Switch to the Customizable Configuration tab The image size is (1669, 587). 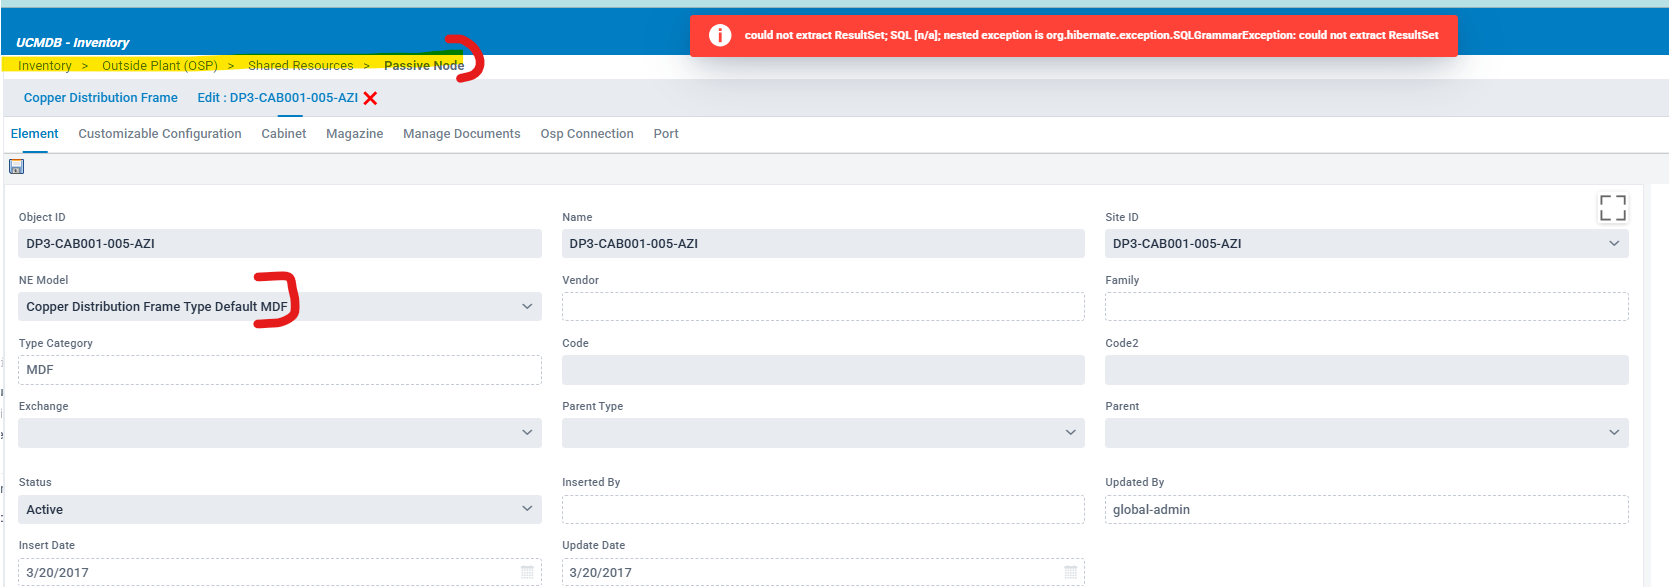(160, 134)
